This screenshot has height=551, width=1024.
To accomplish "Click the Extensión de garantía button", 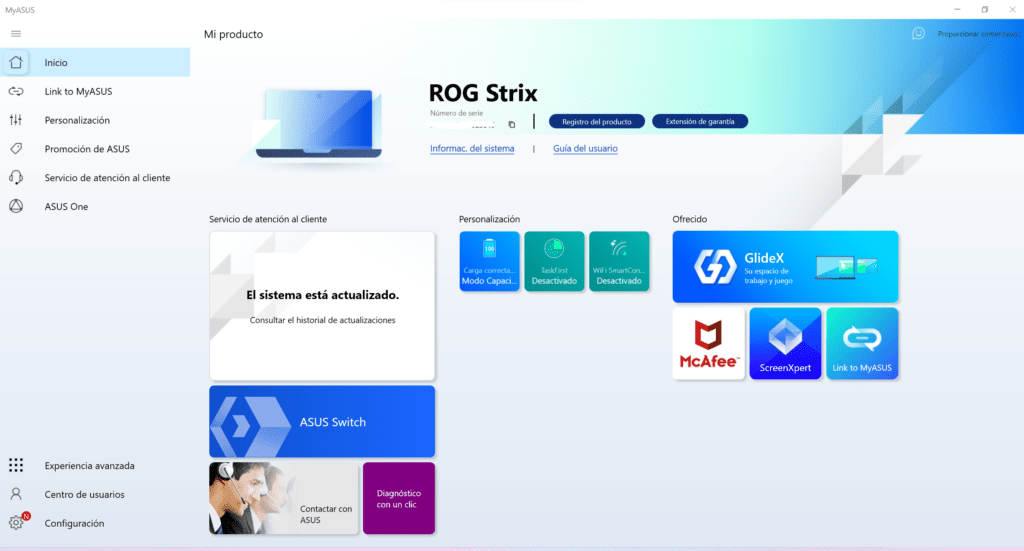I will click(x=699, y=121).
